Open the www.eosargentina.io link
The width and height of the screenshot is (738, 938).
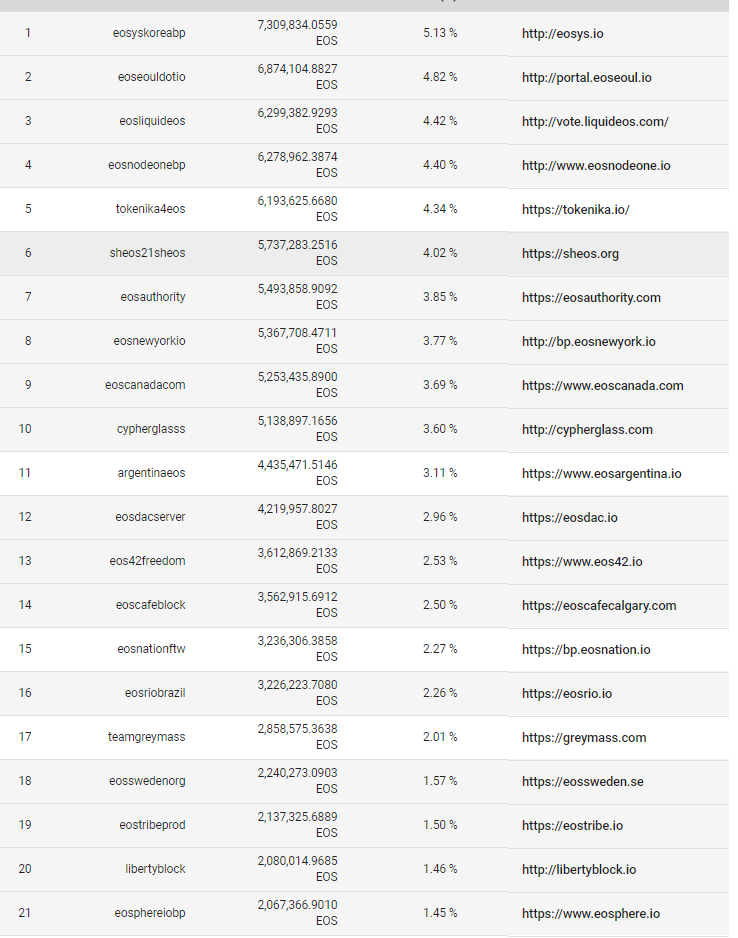point(601,474)
